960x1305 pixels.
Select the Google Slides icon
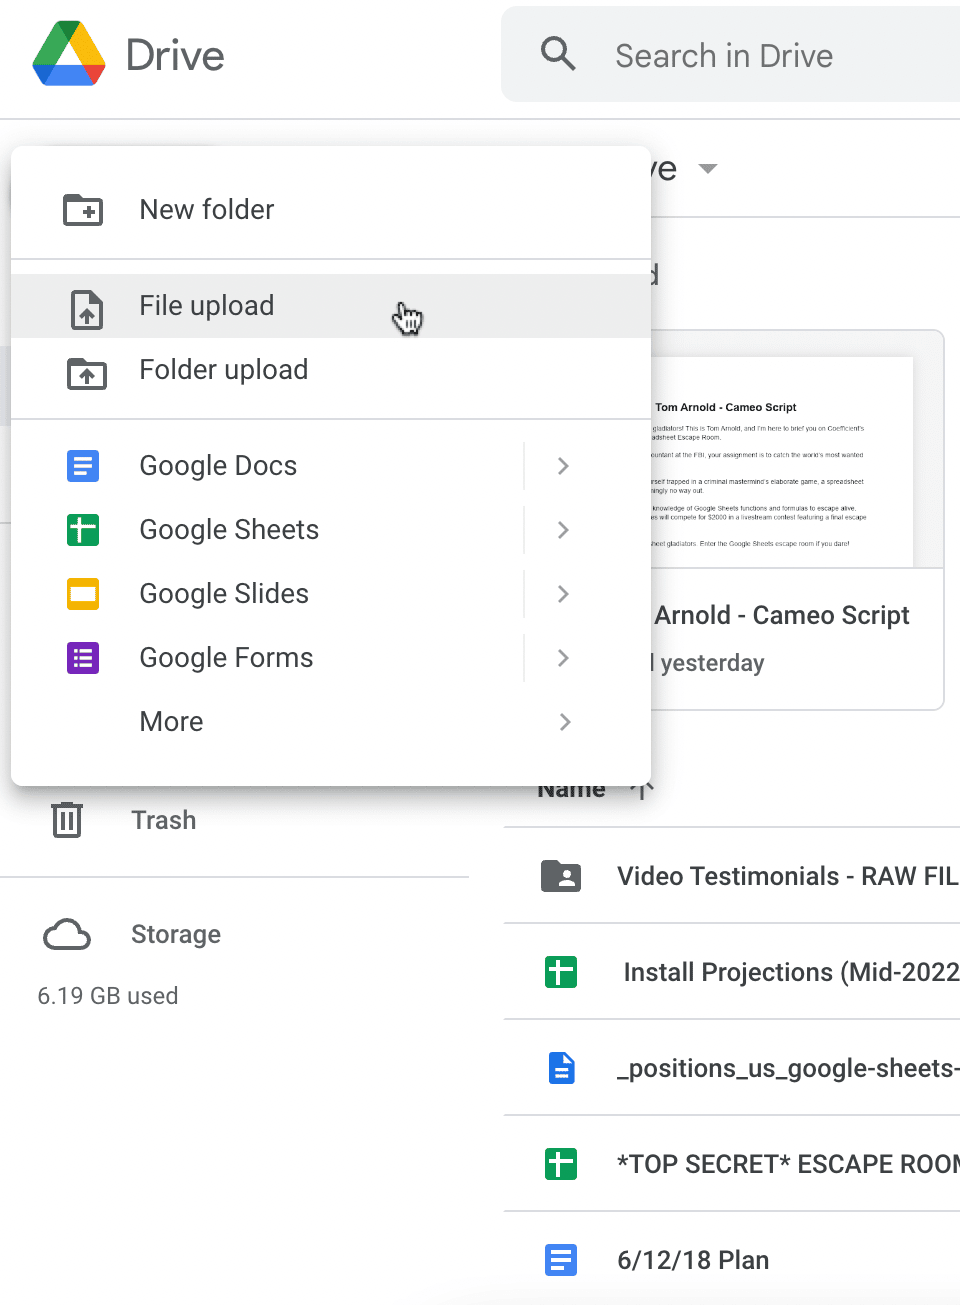(x=83, y=594)
